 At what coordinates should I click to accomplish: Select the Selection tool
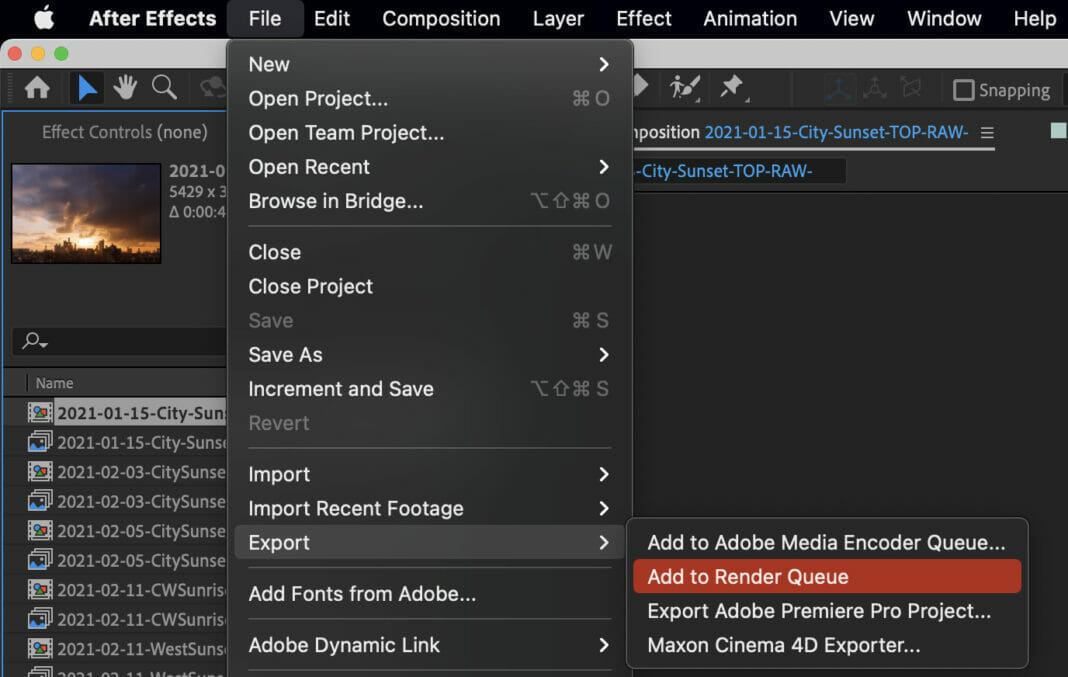click(x=86, y=88)
